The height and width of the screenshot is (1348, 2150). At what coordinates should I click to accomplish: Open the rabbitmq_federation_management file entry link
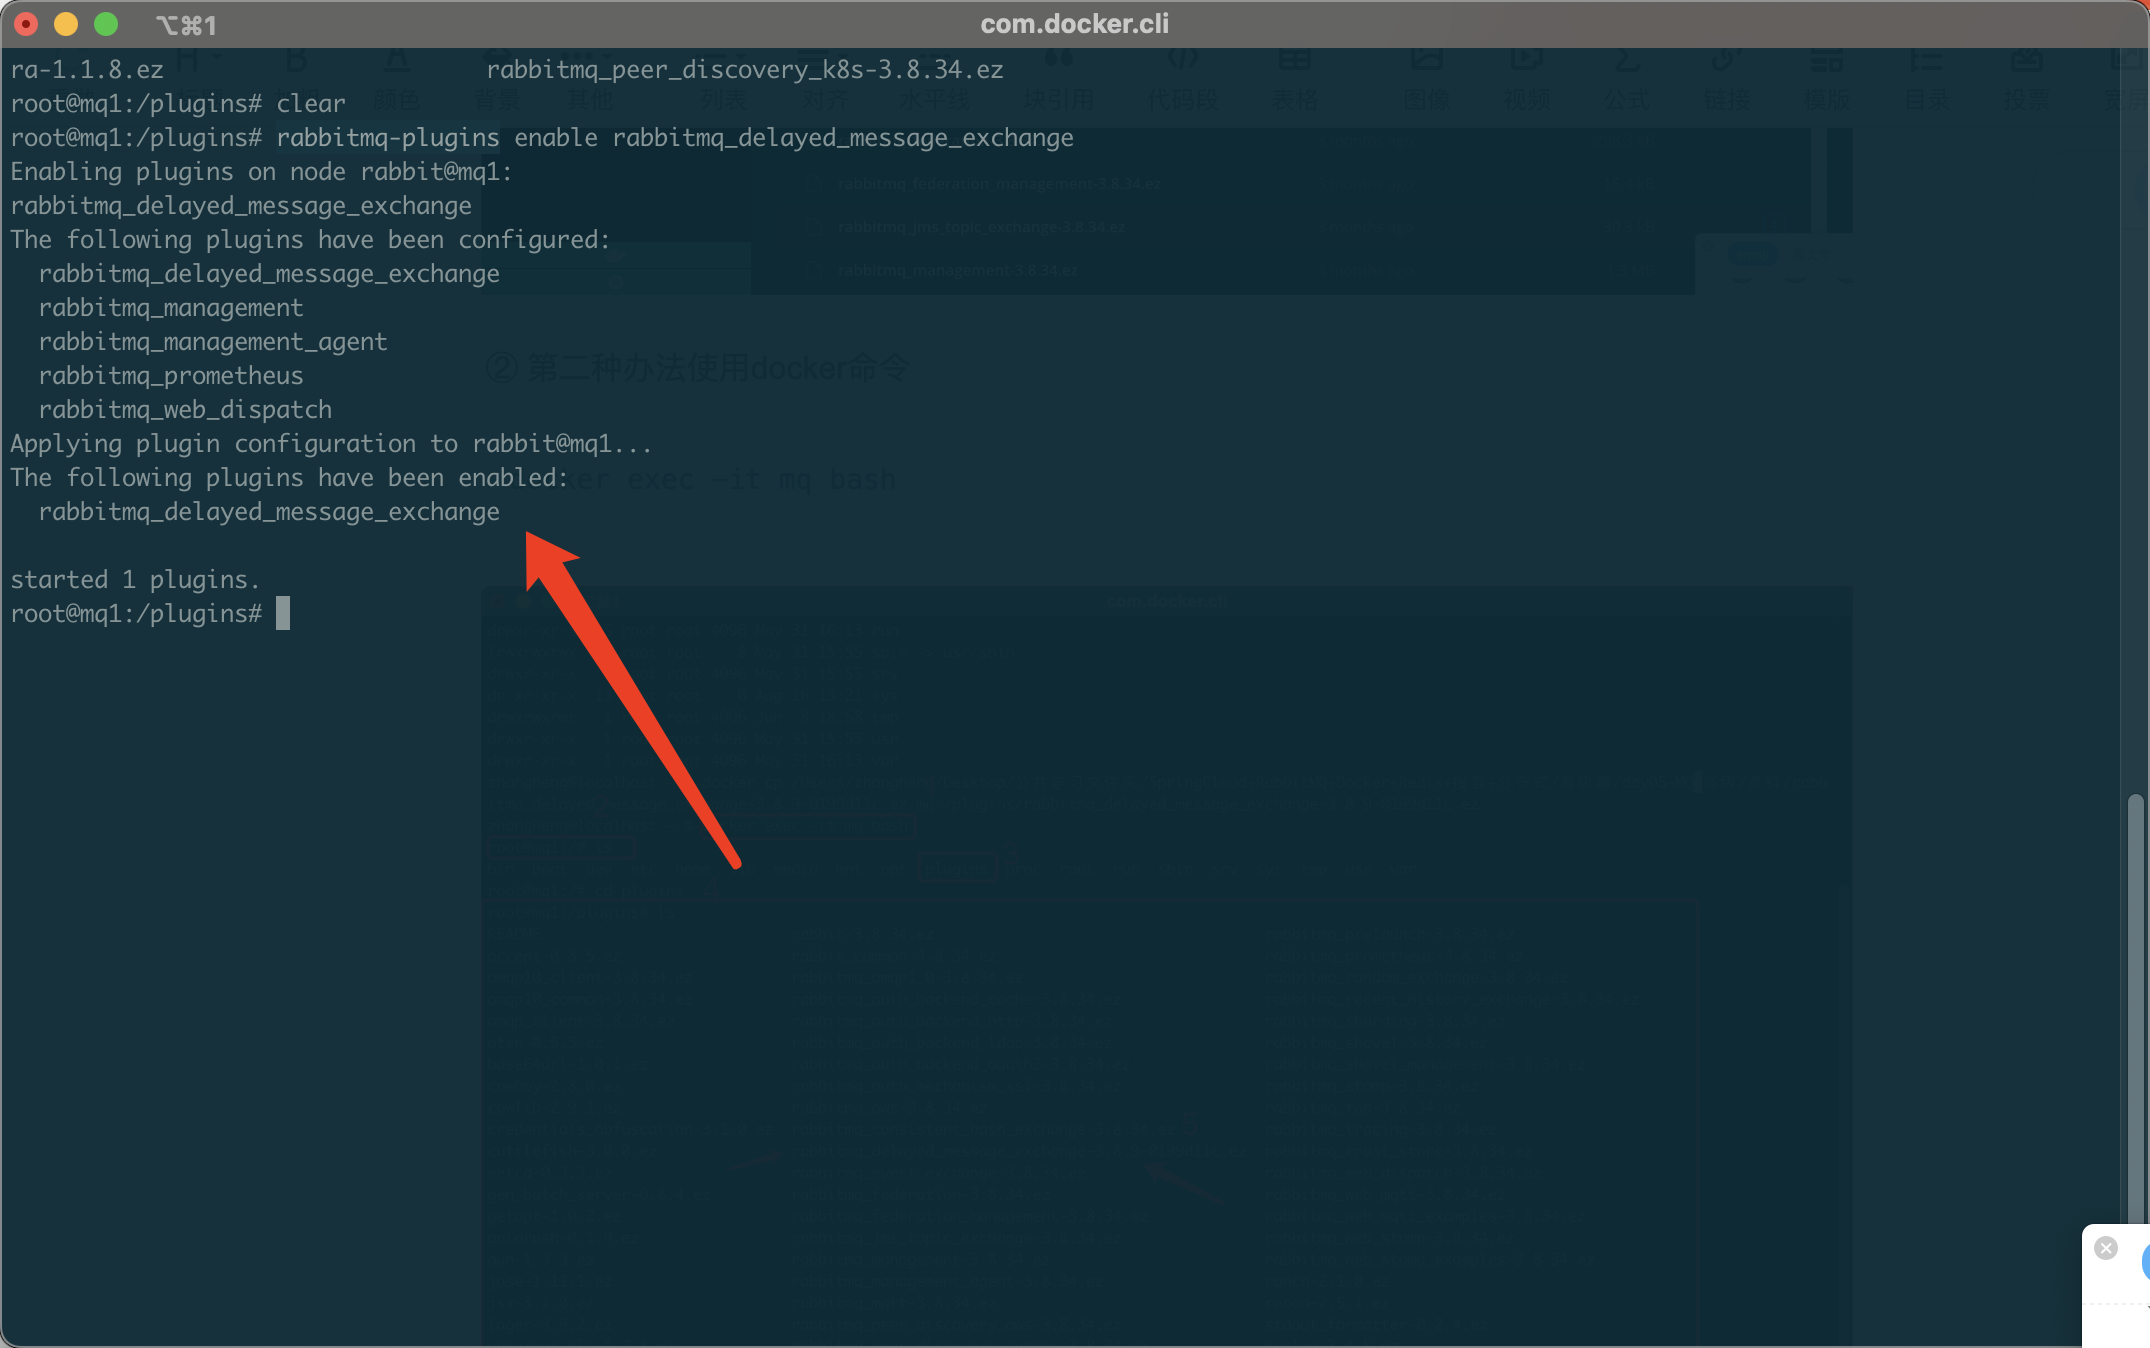(x=998, y=183)
